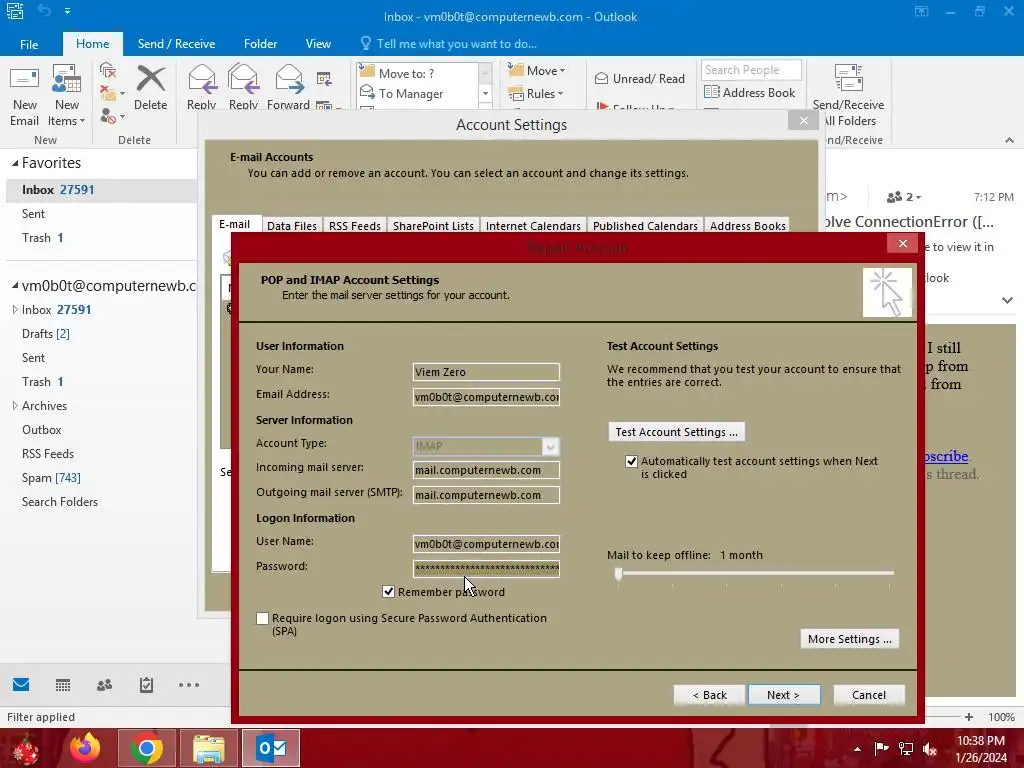
Task: Collapse the vm0b0t@computernewb account tree
Action: 14,286
